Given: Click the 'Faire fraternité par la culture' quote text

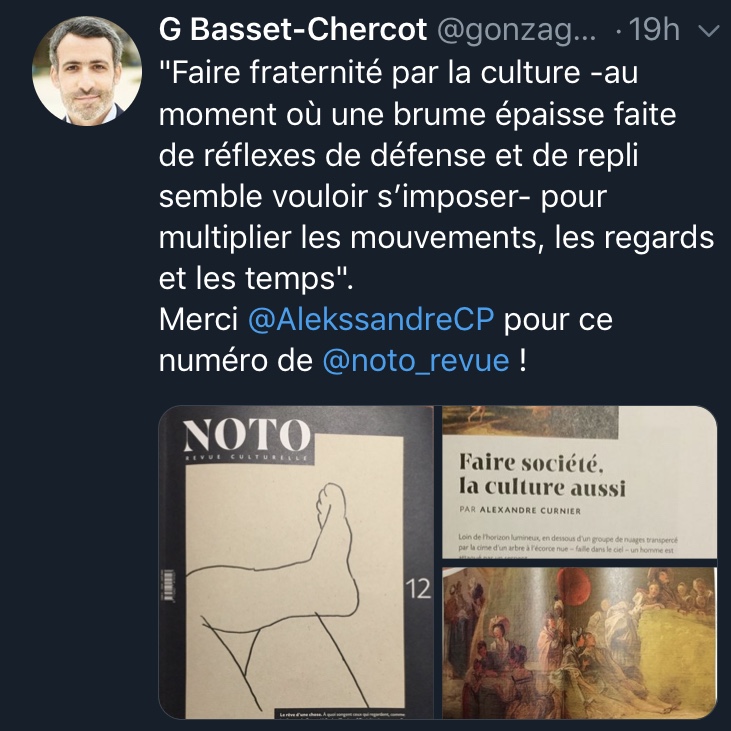Looking at the screenshot, I should pos(370,73).
